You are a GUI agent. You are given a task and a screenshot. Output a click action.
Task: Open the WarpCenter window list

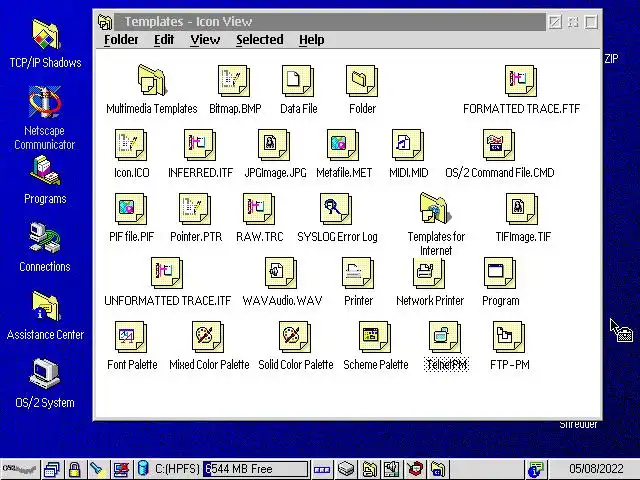[52, 469]
